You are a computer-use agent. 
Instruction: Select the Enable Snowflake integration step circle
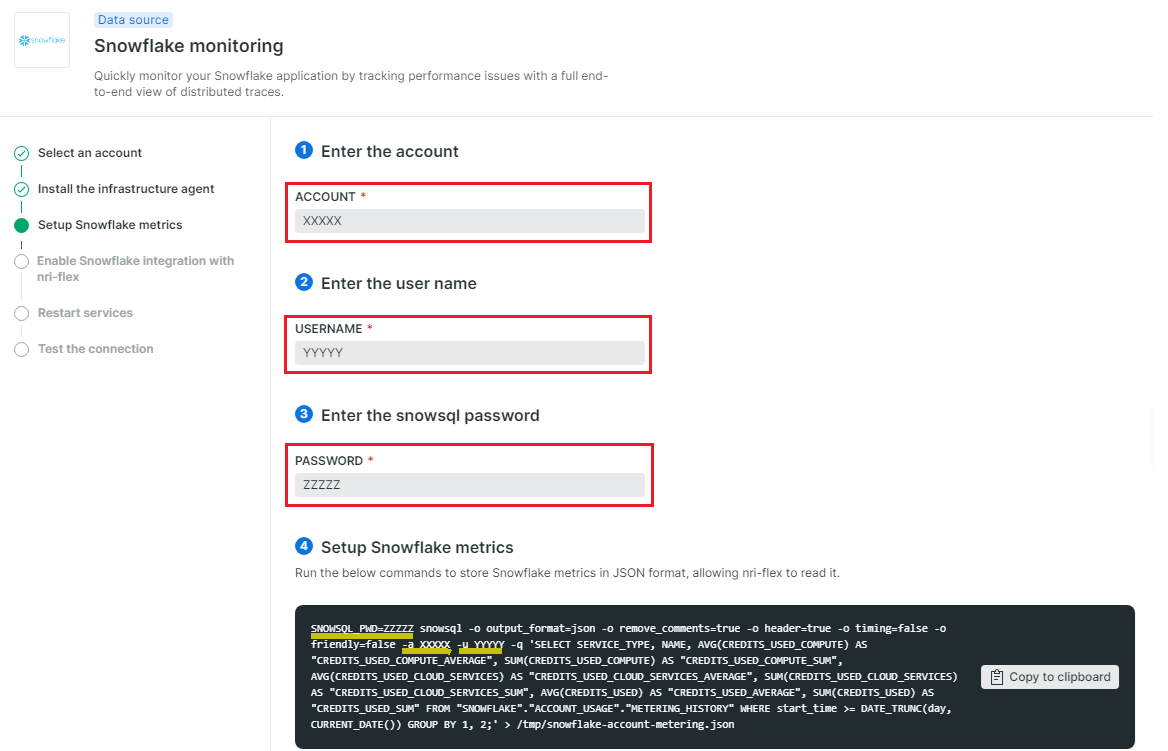pos(21,261)
